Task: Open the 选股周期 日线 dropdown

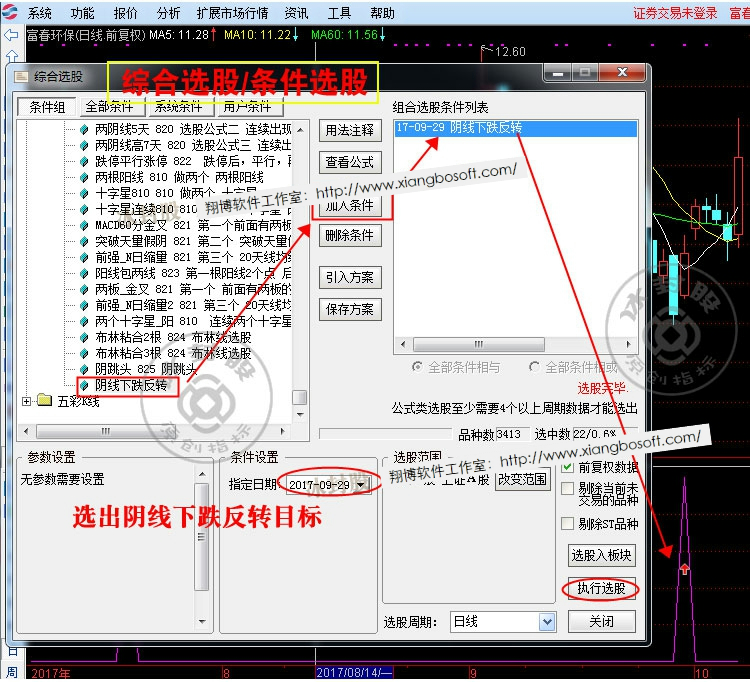Action: click(547, 622)
